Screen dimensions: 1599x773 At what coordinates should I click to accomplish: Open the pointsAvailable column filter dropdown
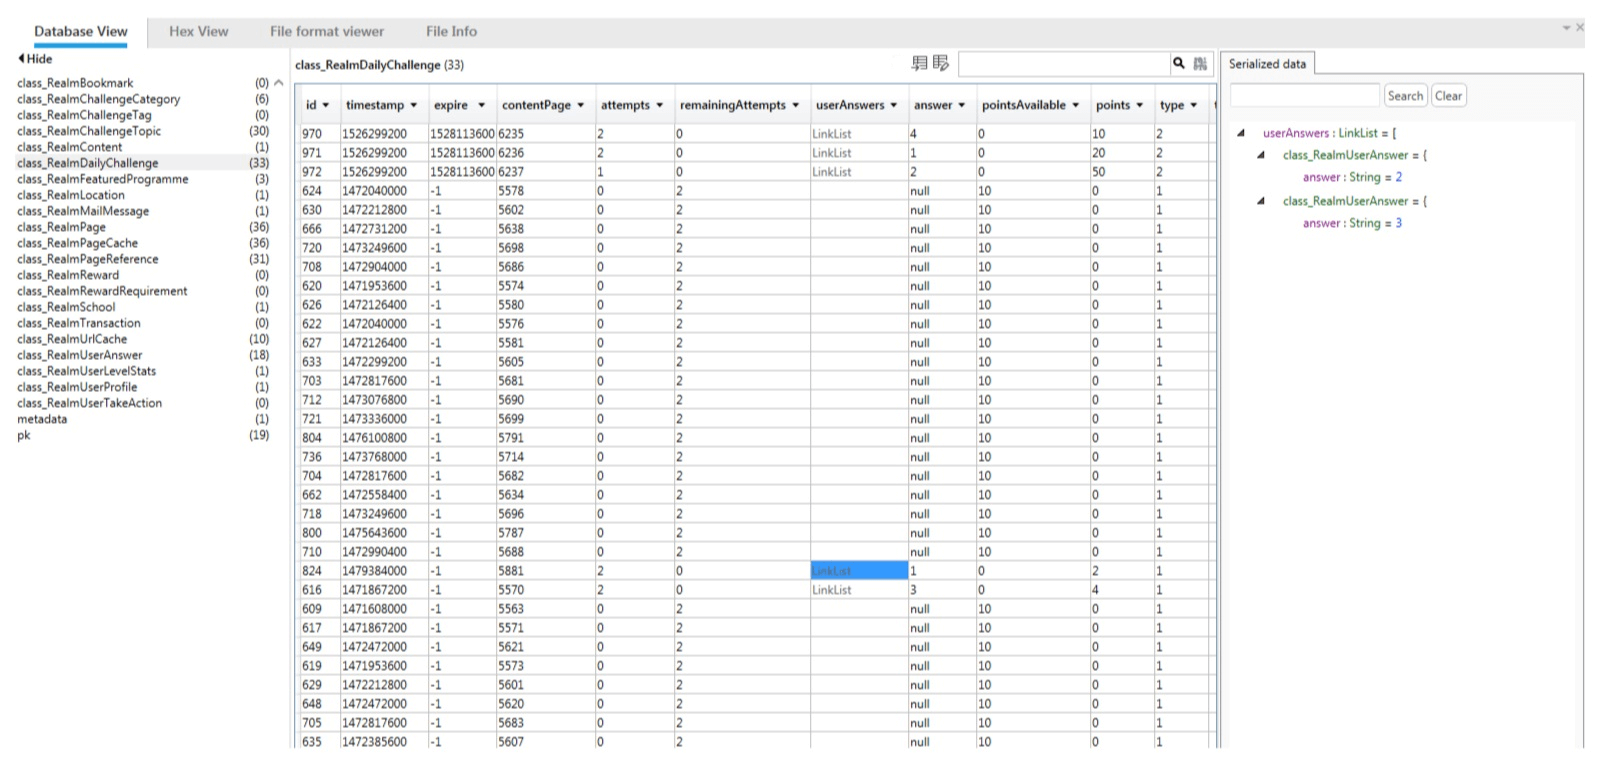click(x=1076, y=105)
